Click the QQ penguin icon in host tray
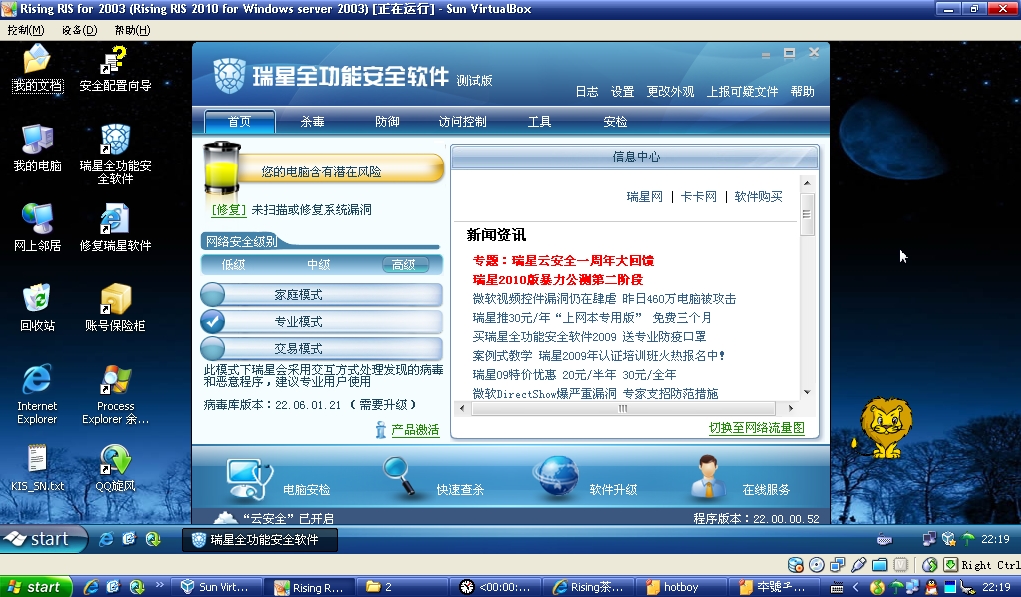Screen dimensions: 1021x597 [x=931, y=587]
